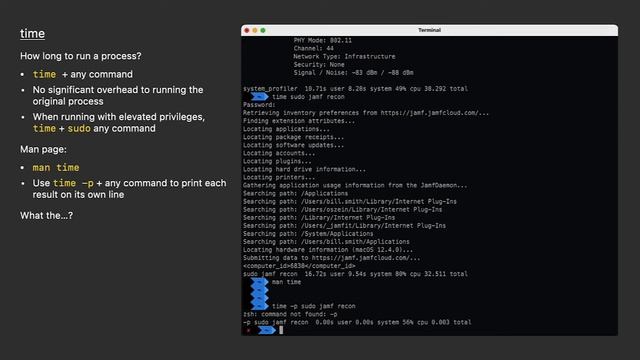Click 'Locating printers...' line
Screen dimensions: 640x360
pos(279,177)
